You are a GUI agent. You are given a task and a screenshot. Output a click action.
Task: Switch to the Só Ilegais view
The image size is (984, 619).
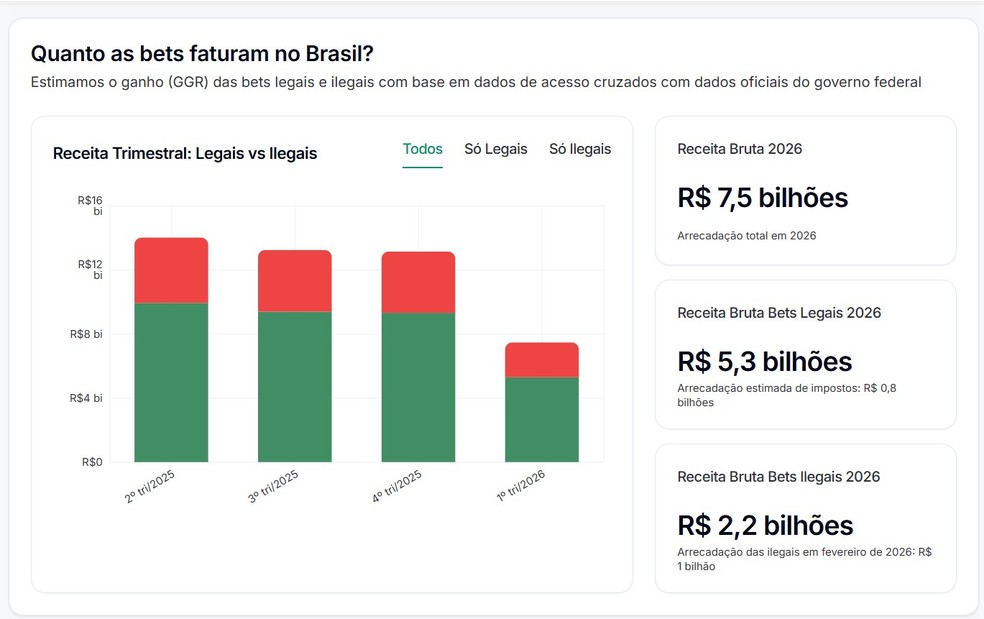[580, 148]
